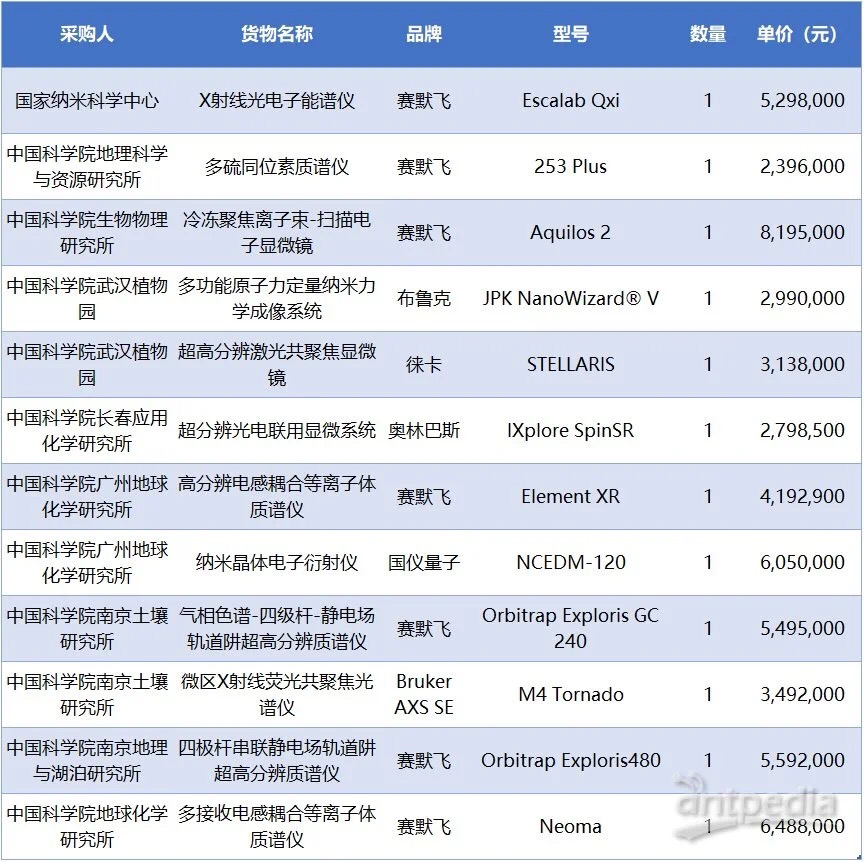864x862 pixels.
Task: Click the price 5,495,000
Action: point(802,628)
